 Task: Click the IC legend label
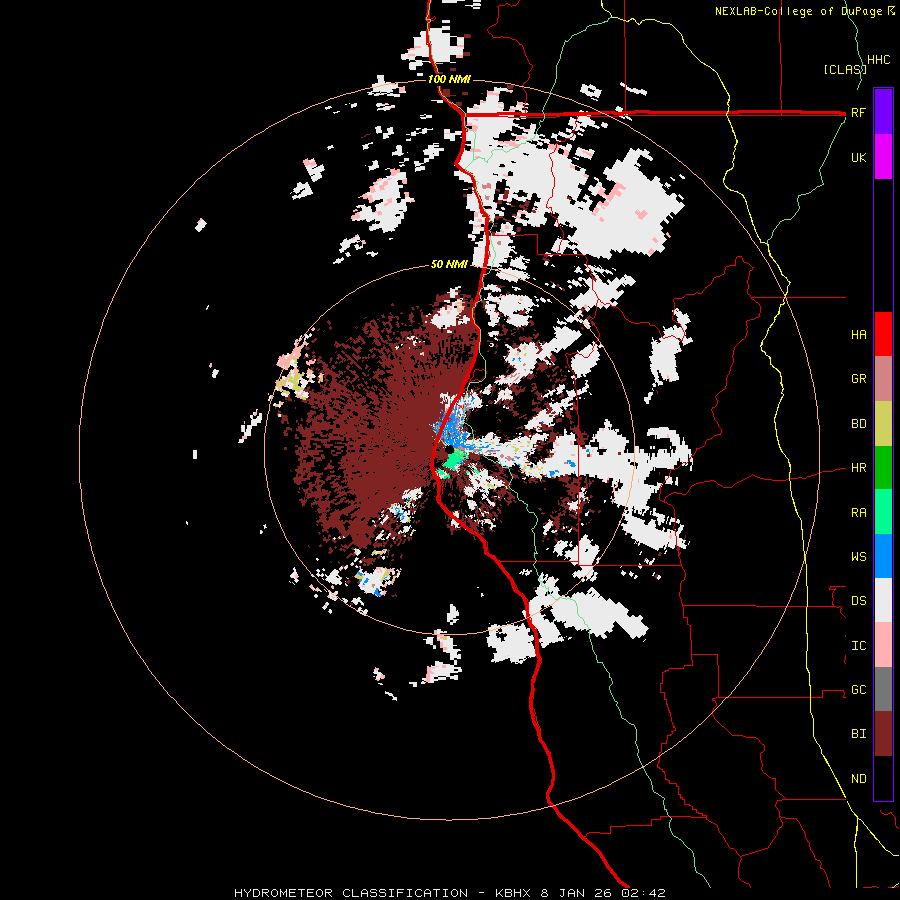tap(858, 646)
